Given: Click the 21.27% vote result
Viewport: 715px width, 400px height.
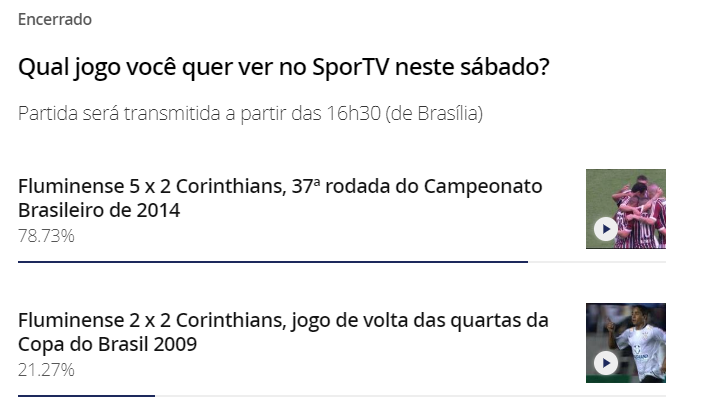Looking at the screenshot, I should pos(46,369).
